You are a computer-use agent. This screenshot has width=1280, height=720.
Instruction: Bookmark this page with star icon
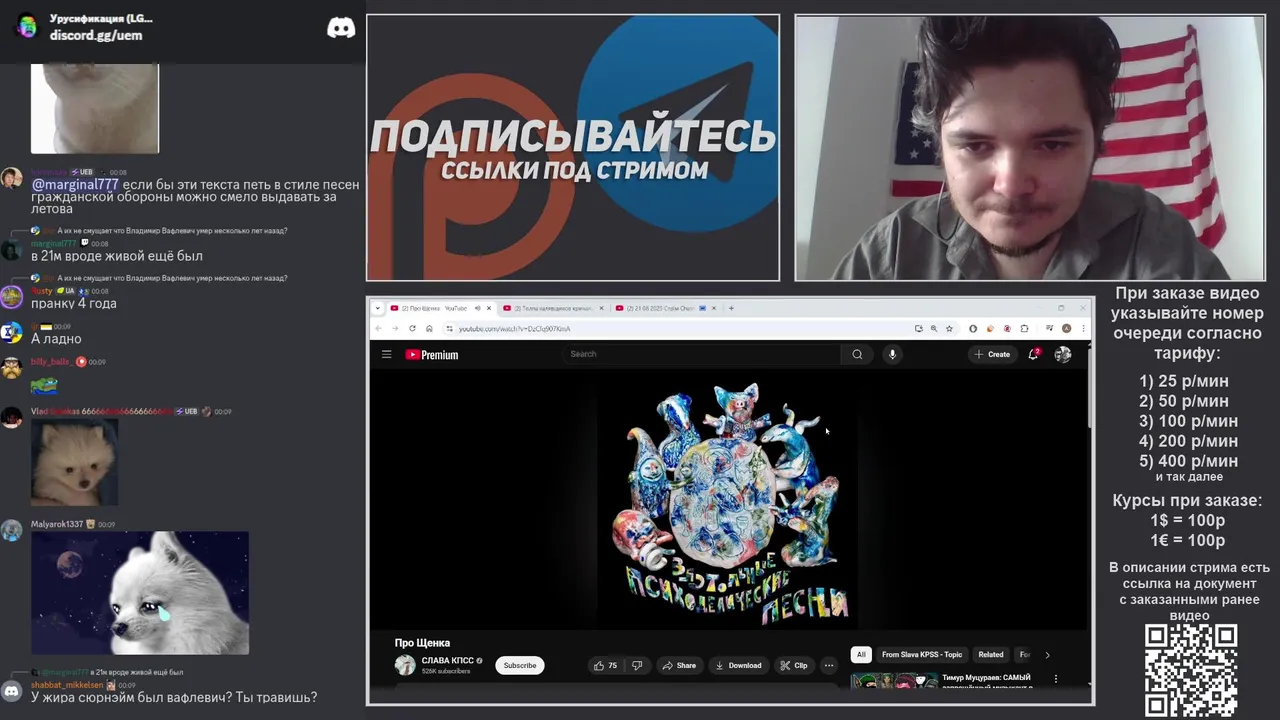949,328
